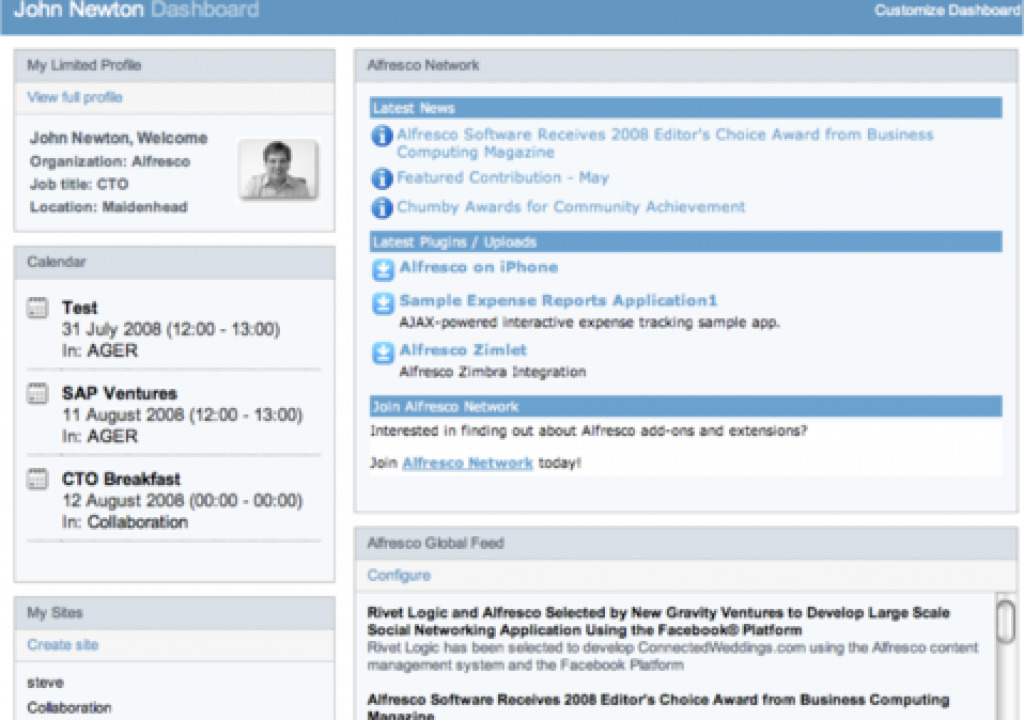Click the info icon beside Chumby Awards
The image size is (1024, 720).
click(382, 208)
